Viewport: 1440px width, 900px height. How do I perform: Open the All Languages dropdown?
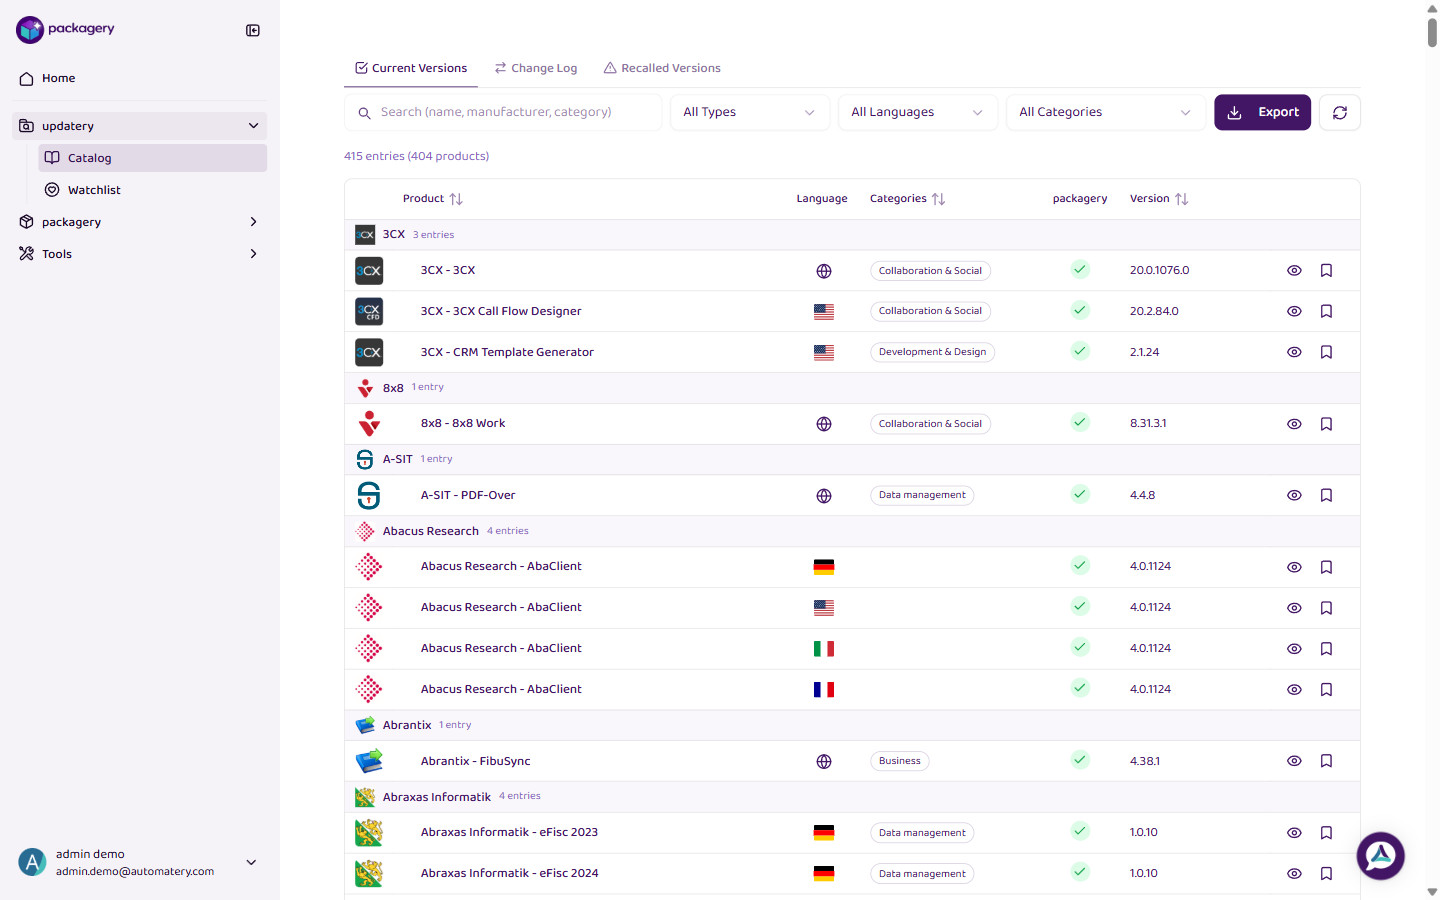tap(917, 112)
